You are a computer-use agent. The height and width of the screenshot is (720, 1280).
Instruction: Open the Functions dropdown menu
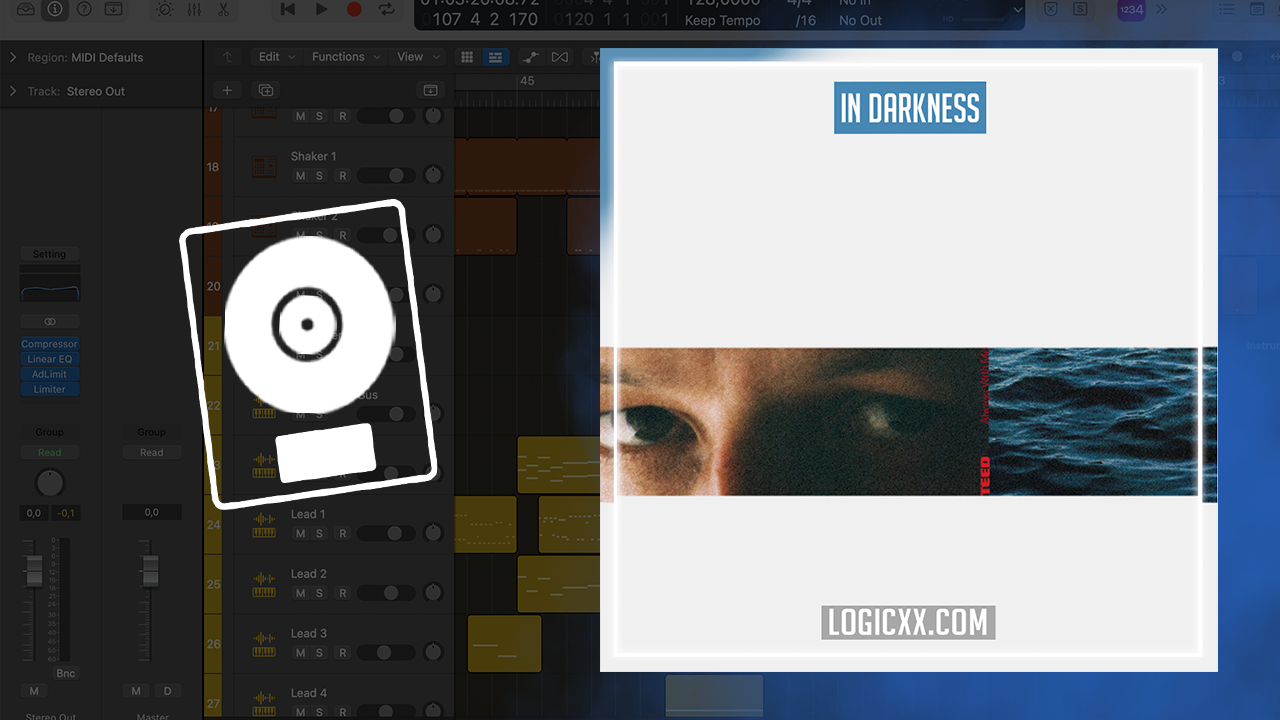point(345,57)
